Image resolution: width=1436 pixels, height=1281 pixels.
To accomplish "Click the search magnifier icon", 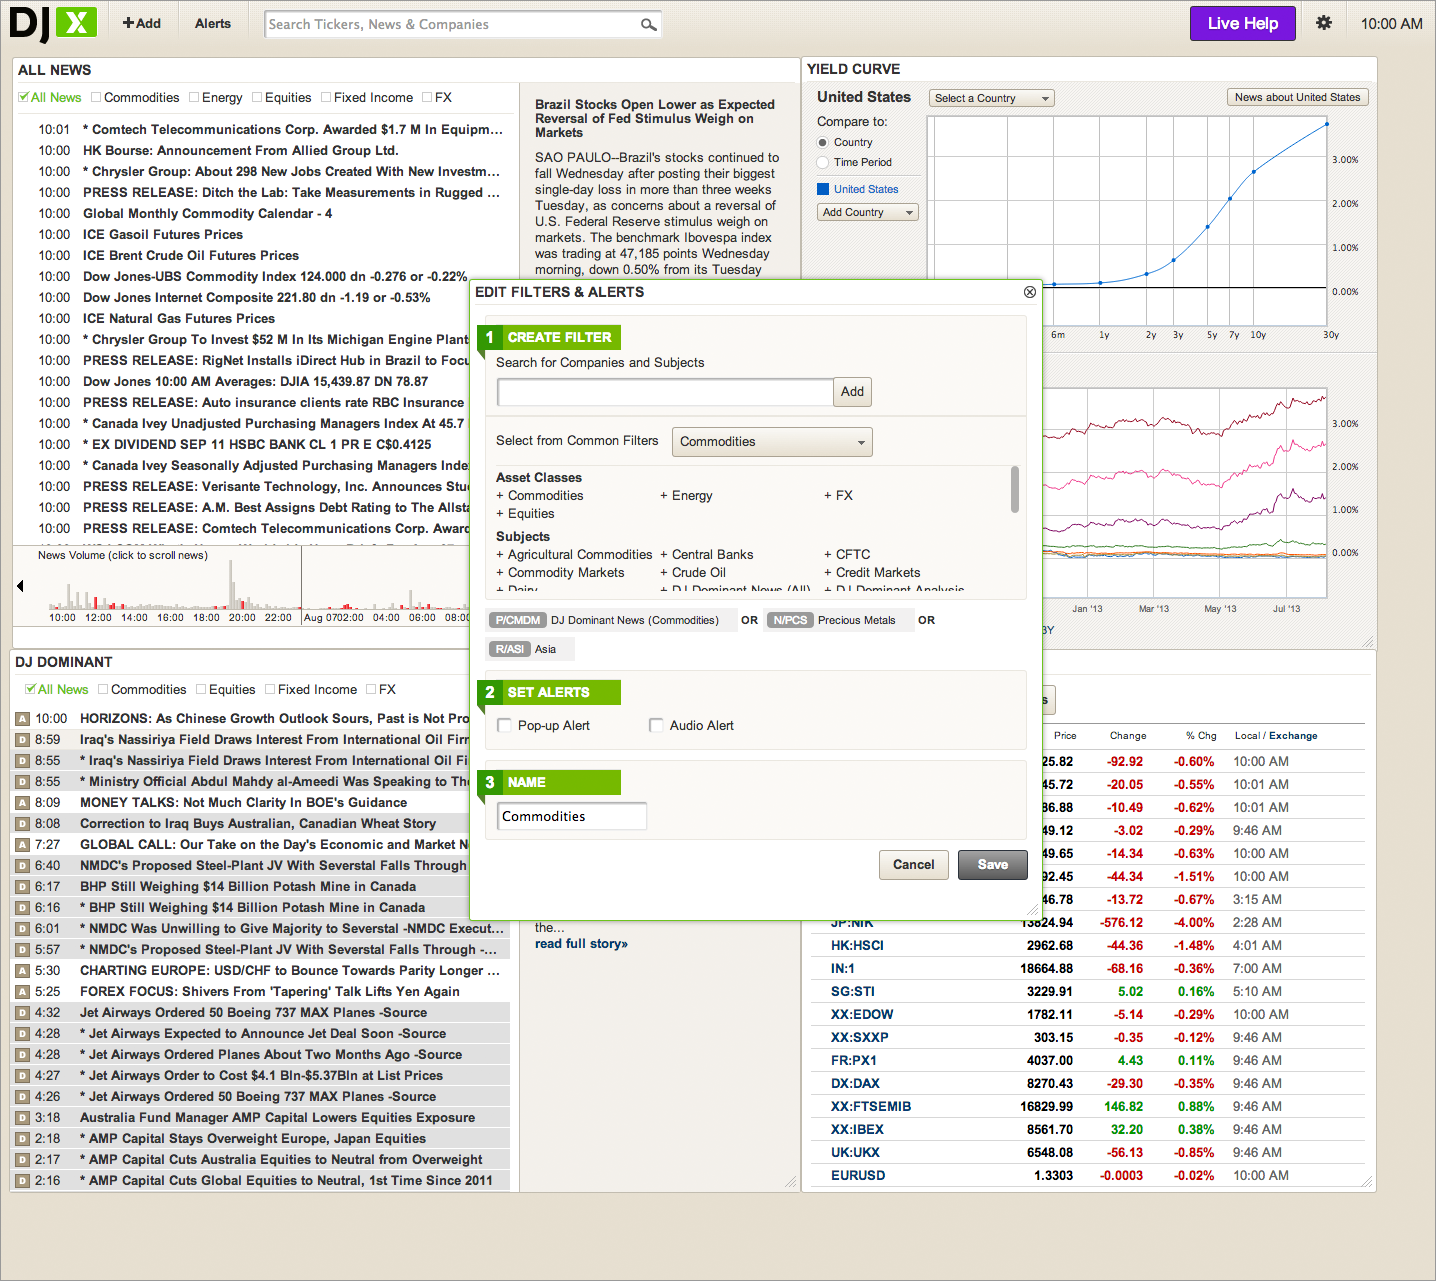I will coord(648,24).
